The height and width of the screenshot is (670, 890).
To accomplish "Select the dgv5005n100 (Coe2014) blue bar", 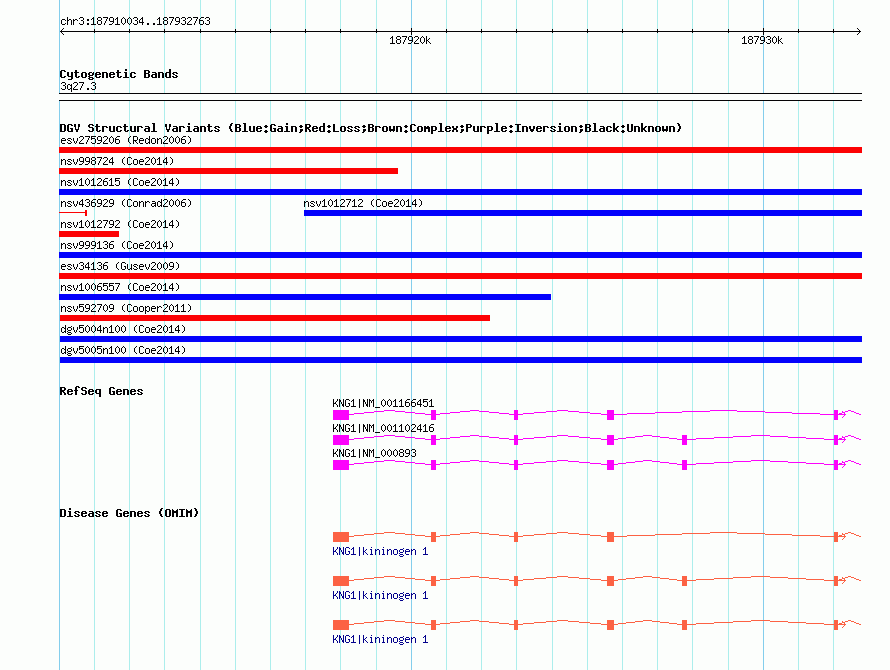I will [460, 360].
